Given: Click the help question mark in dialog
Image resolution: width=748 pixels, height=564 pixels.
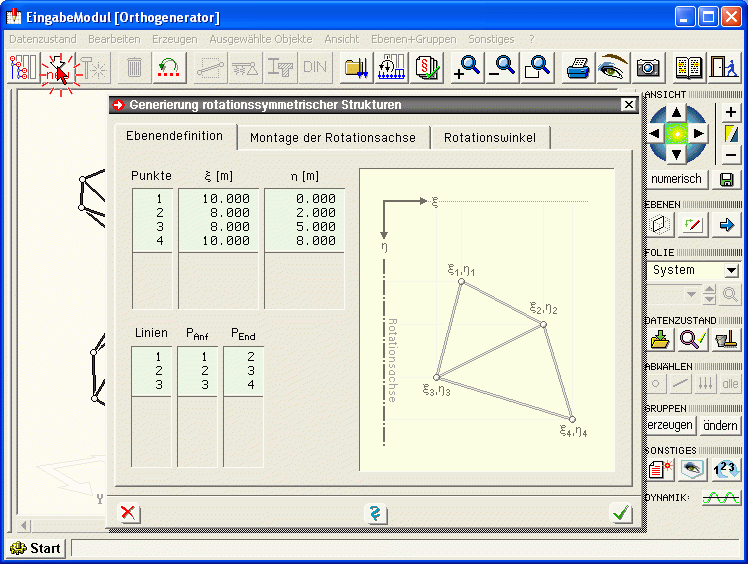Looking at the screenshot, I should (375, 513).
